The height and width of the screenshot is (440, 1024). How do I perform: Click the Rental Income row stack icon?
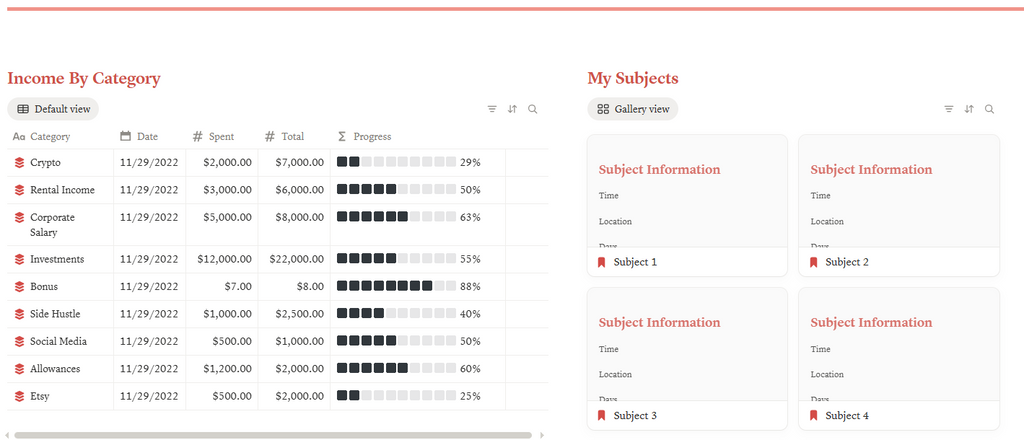(x=20, y=190)
